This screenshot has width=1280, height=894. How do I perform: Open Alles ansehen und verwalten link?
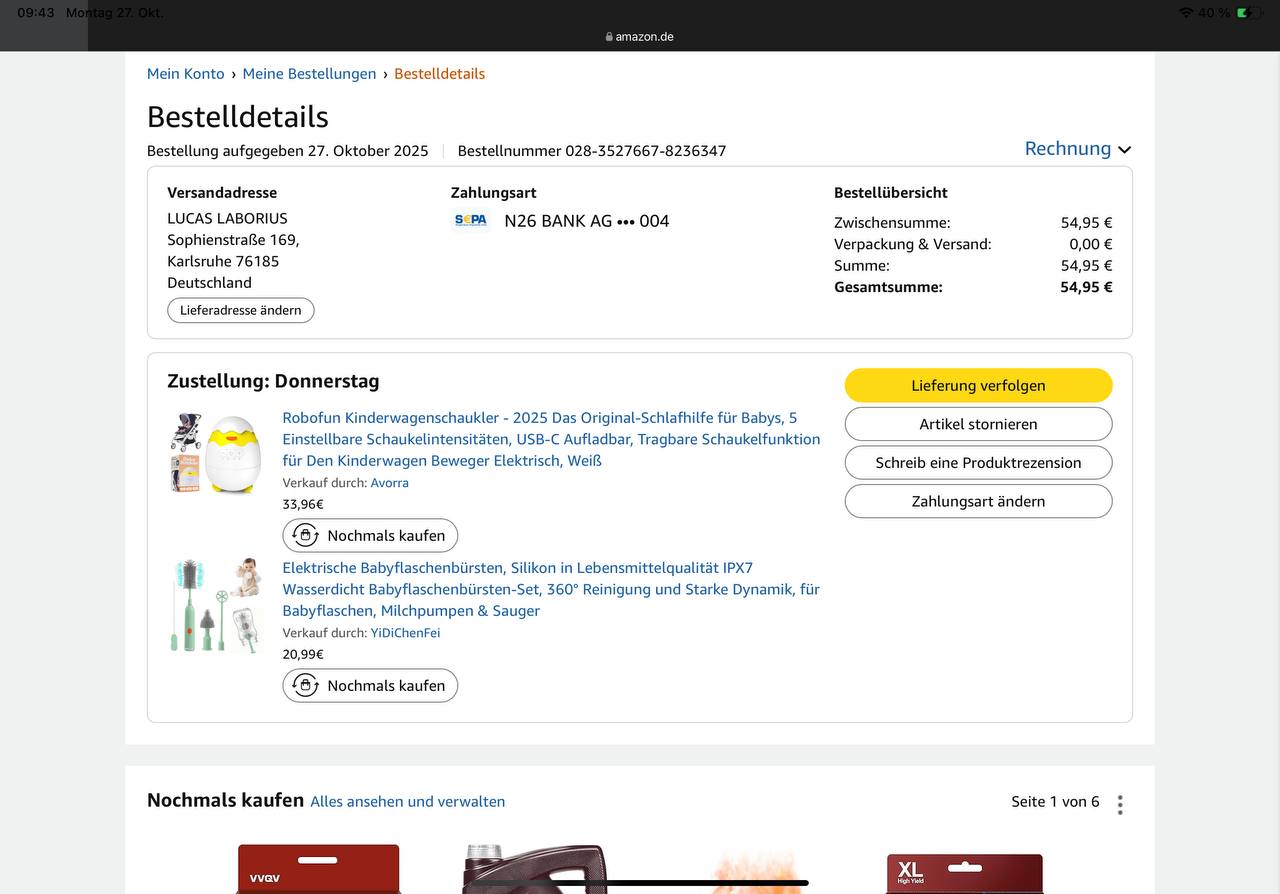[407, 802]
